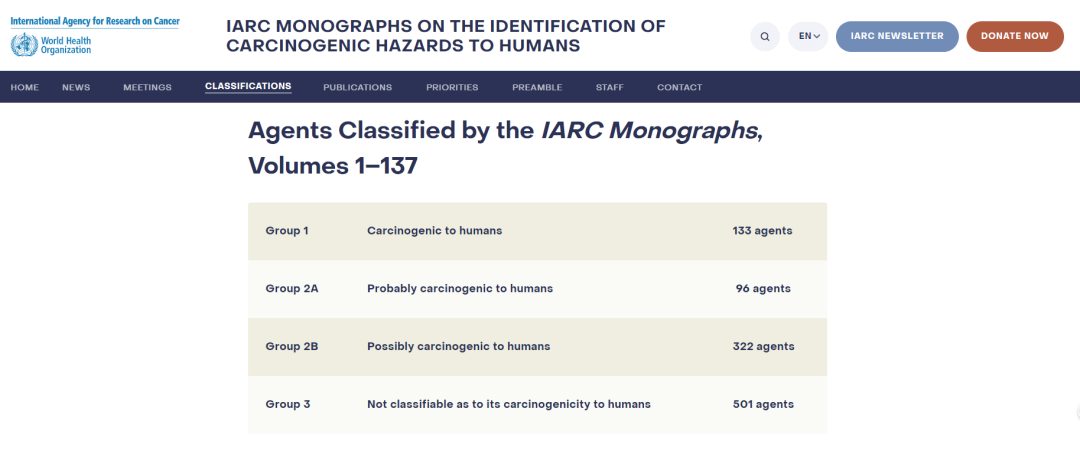Select the Group 1 carcinogenic row
Image resolution: width=1080 pixels, height=451 pixels.
coord(537,231)
